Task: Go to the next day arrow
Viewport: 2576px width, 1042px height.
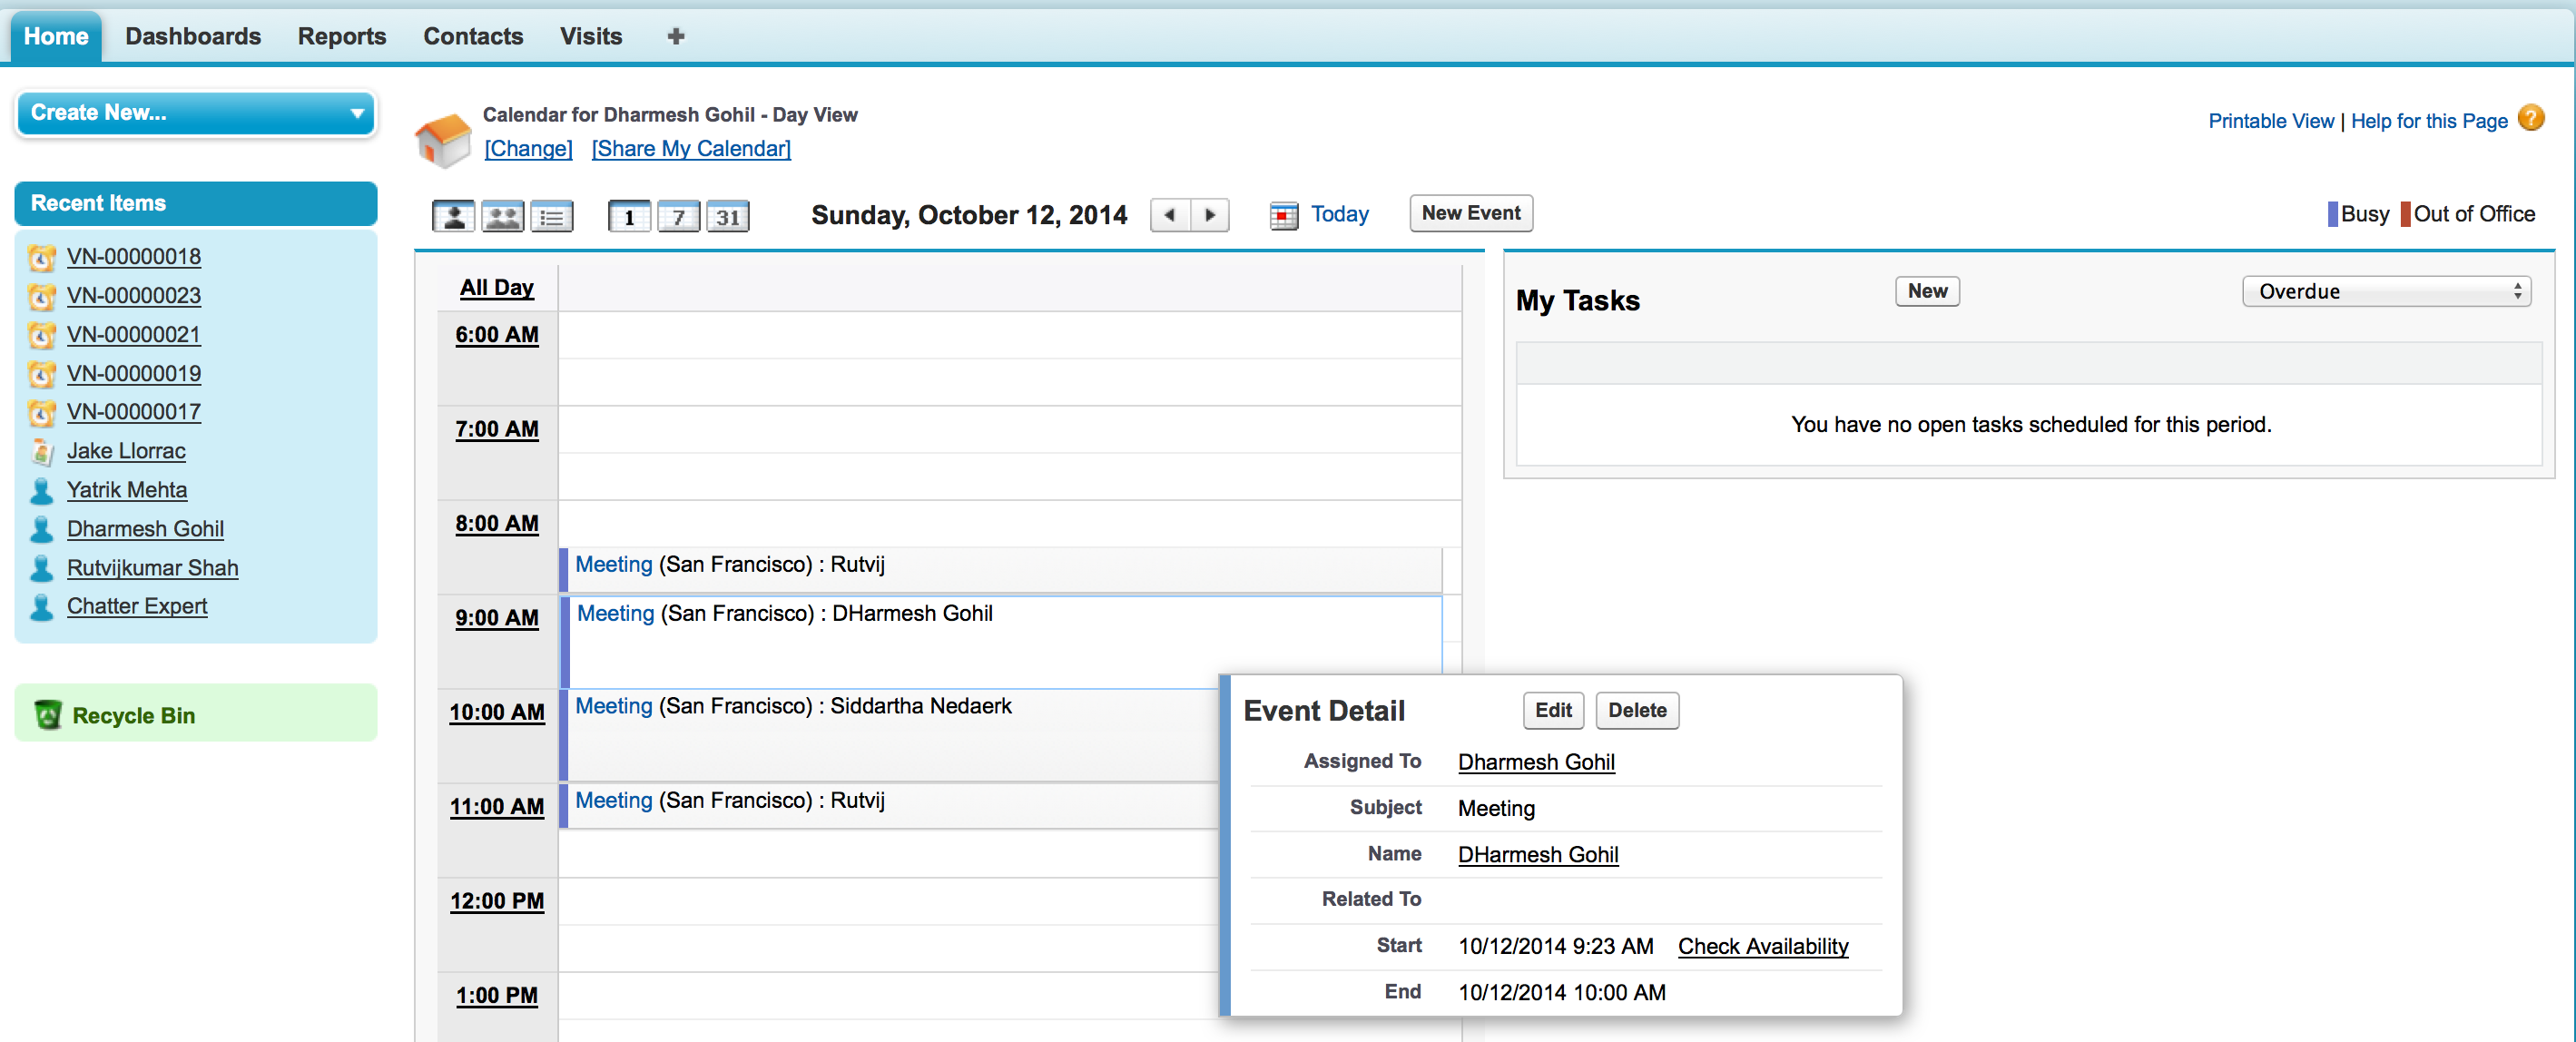Action: (x=1210, y=214)
